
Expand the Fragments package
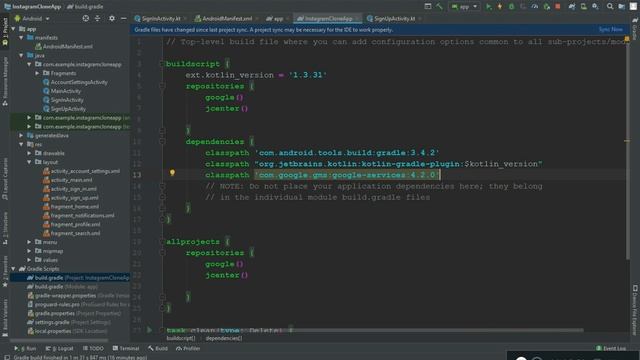point(37,73)
